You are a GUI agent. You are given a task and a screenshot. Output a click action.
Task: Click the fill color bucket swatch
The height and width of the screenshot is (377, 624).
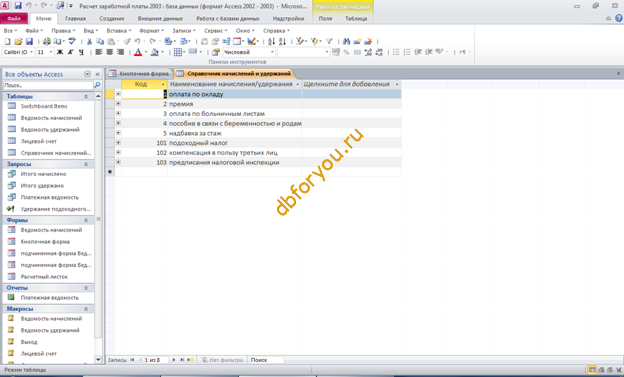pos(155,52)
